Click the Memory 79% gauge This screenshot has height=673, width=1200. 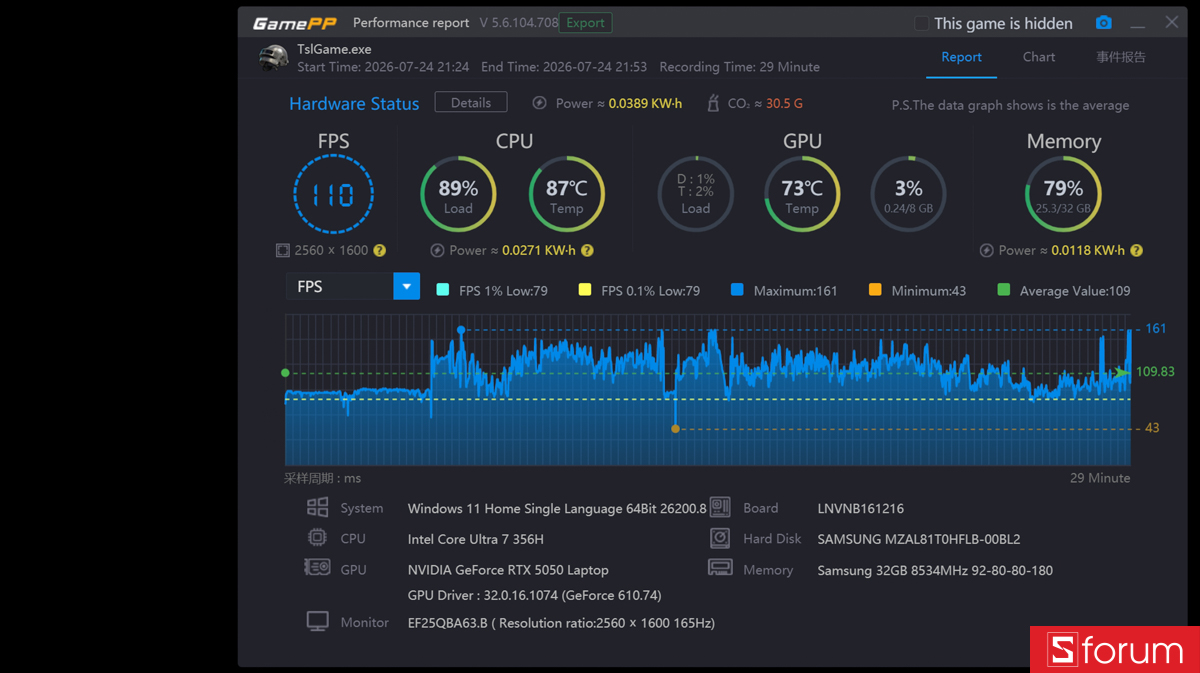click(x=1063, y=194)
